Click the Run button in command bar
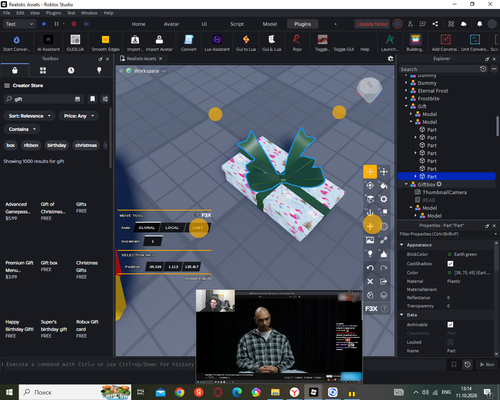This screenshot has width=500, height=400. (x=487, y=364)
